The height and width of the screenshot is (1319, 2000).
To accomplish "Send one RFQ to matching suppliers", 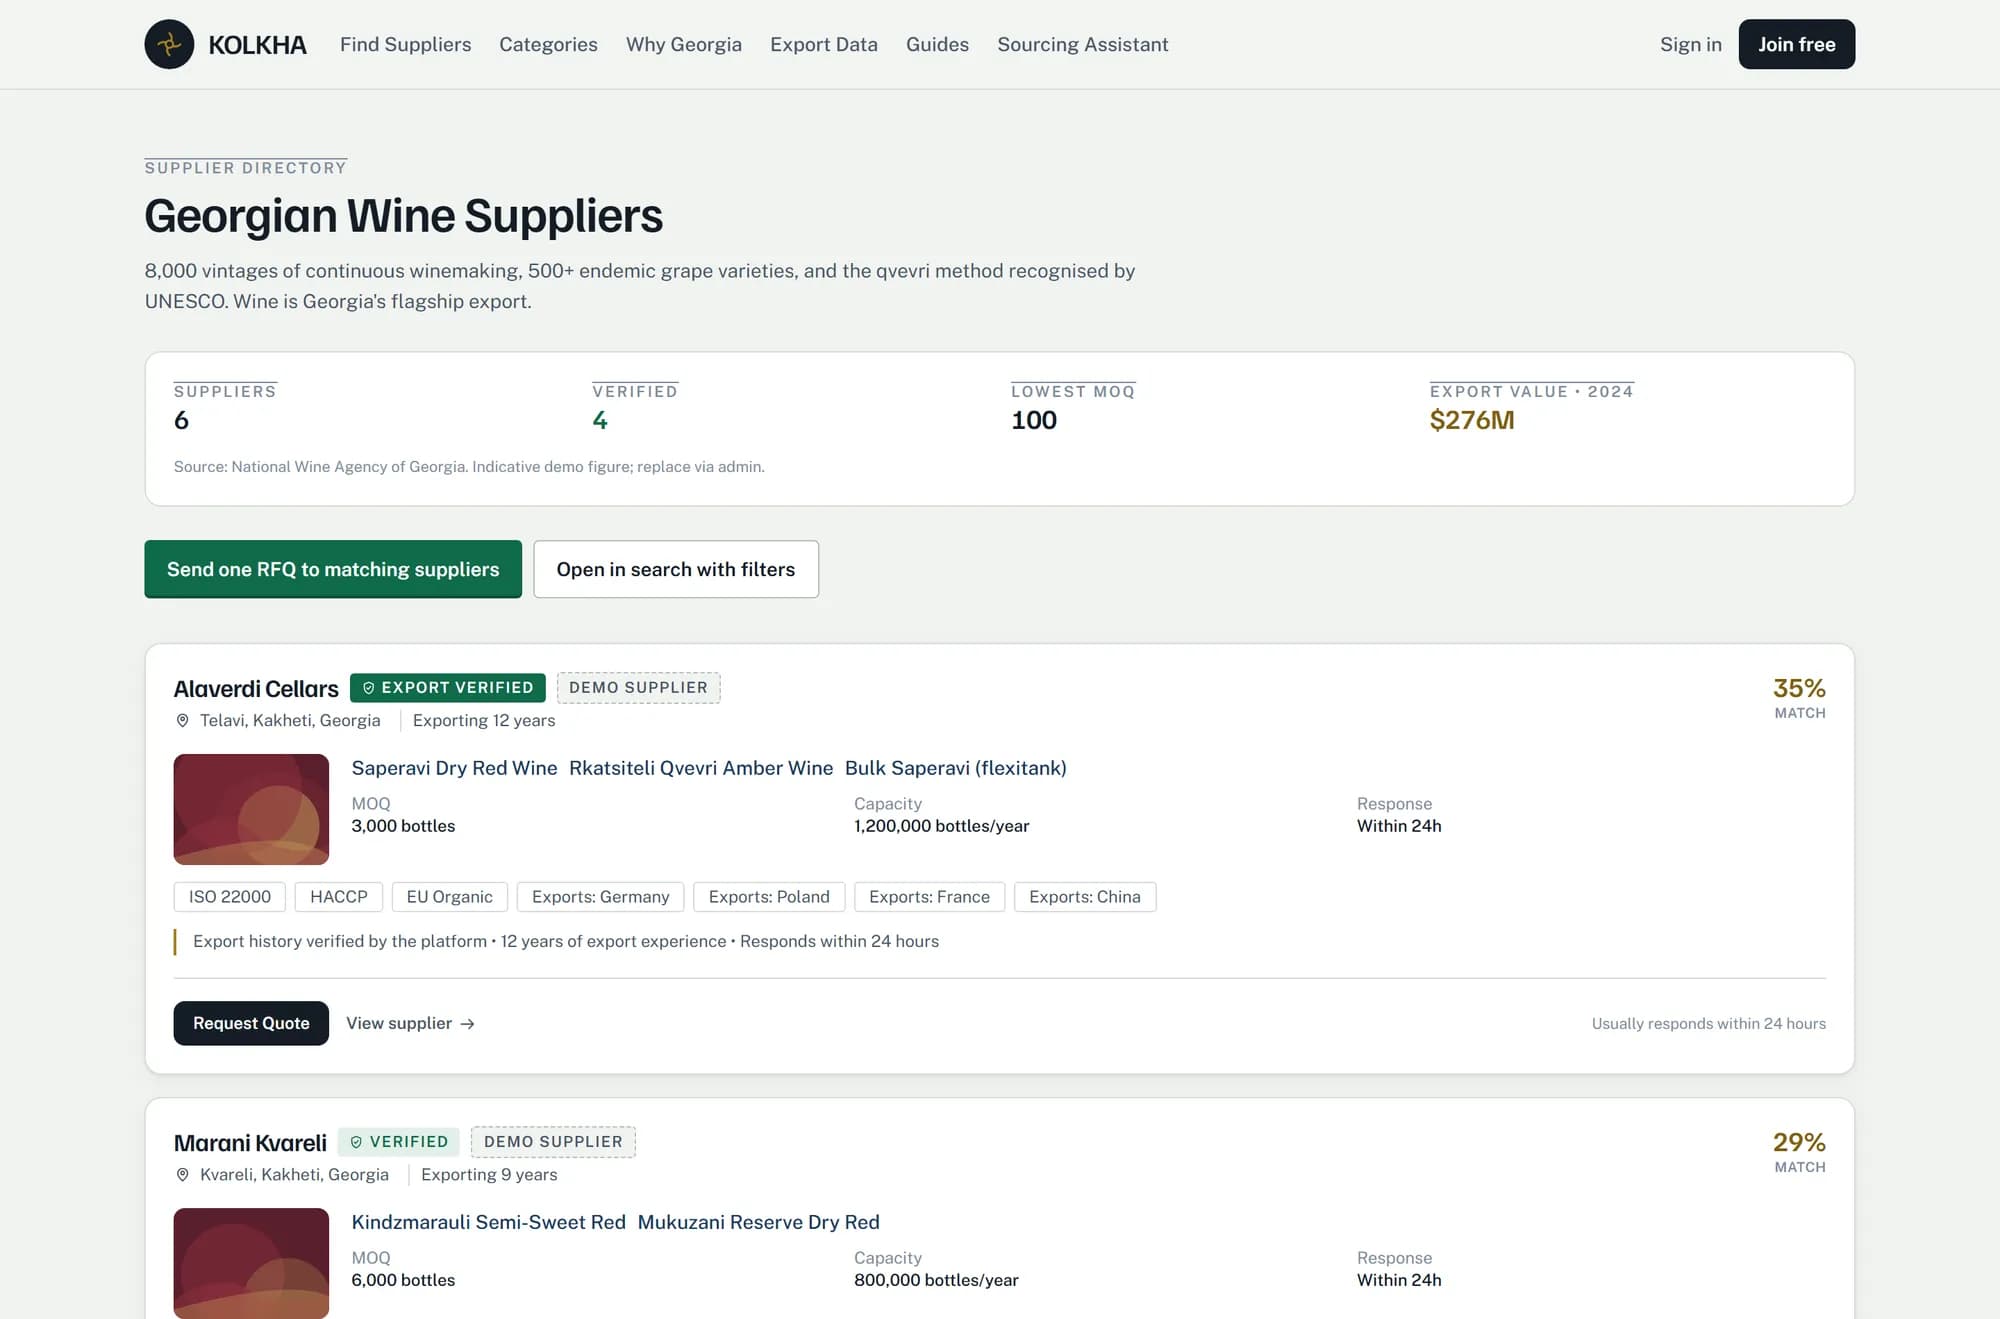I will (x=333, y=569).
